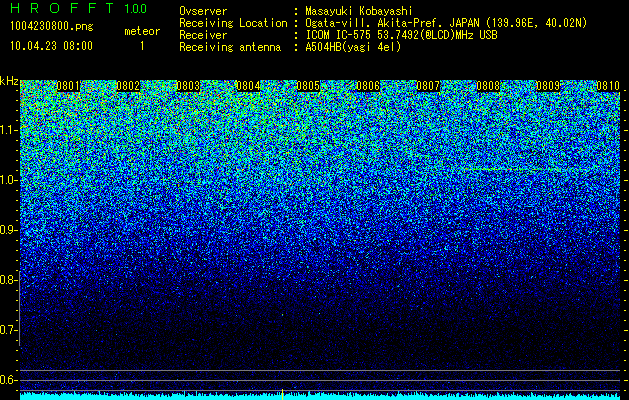Click the meteor label
629x400 pixels.
coord(142,31)
